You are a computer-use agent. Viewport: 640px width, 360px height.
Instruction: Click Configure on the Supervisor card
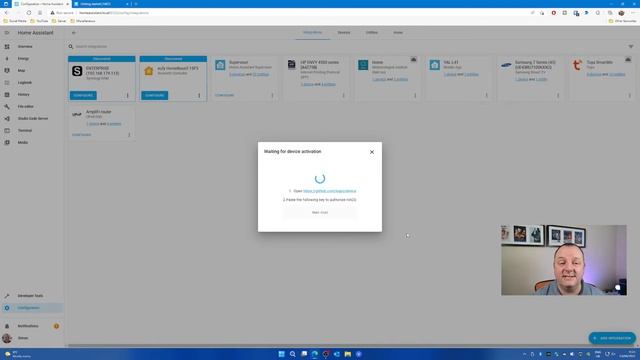[x=224, y=95]
